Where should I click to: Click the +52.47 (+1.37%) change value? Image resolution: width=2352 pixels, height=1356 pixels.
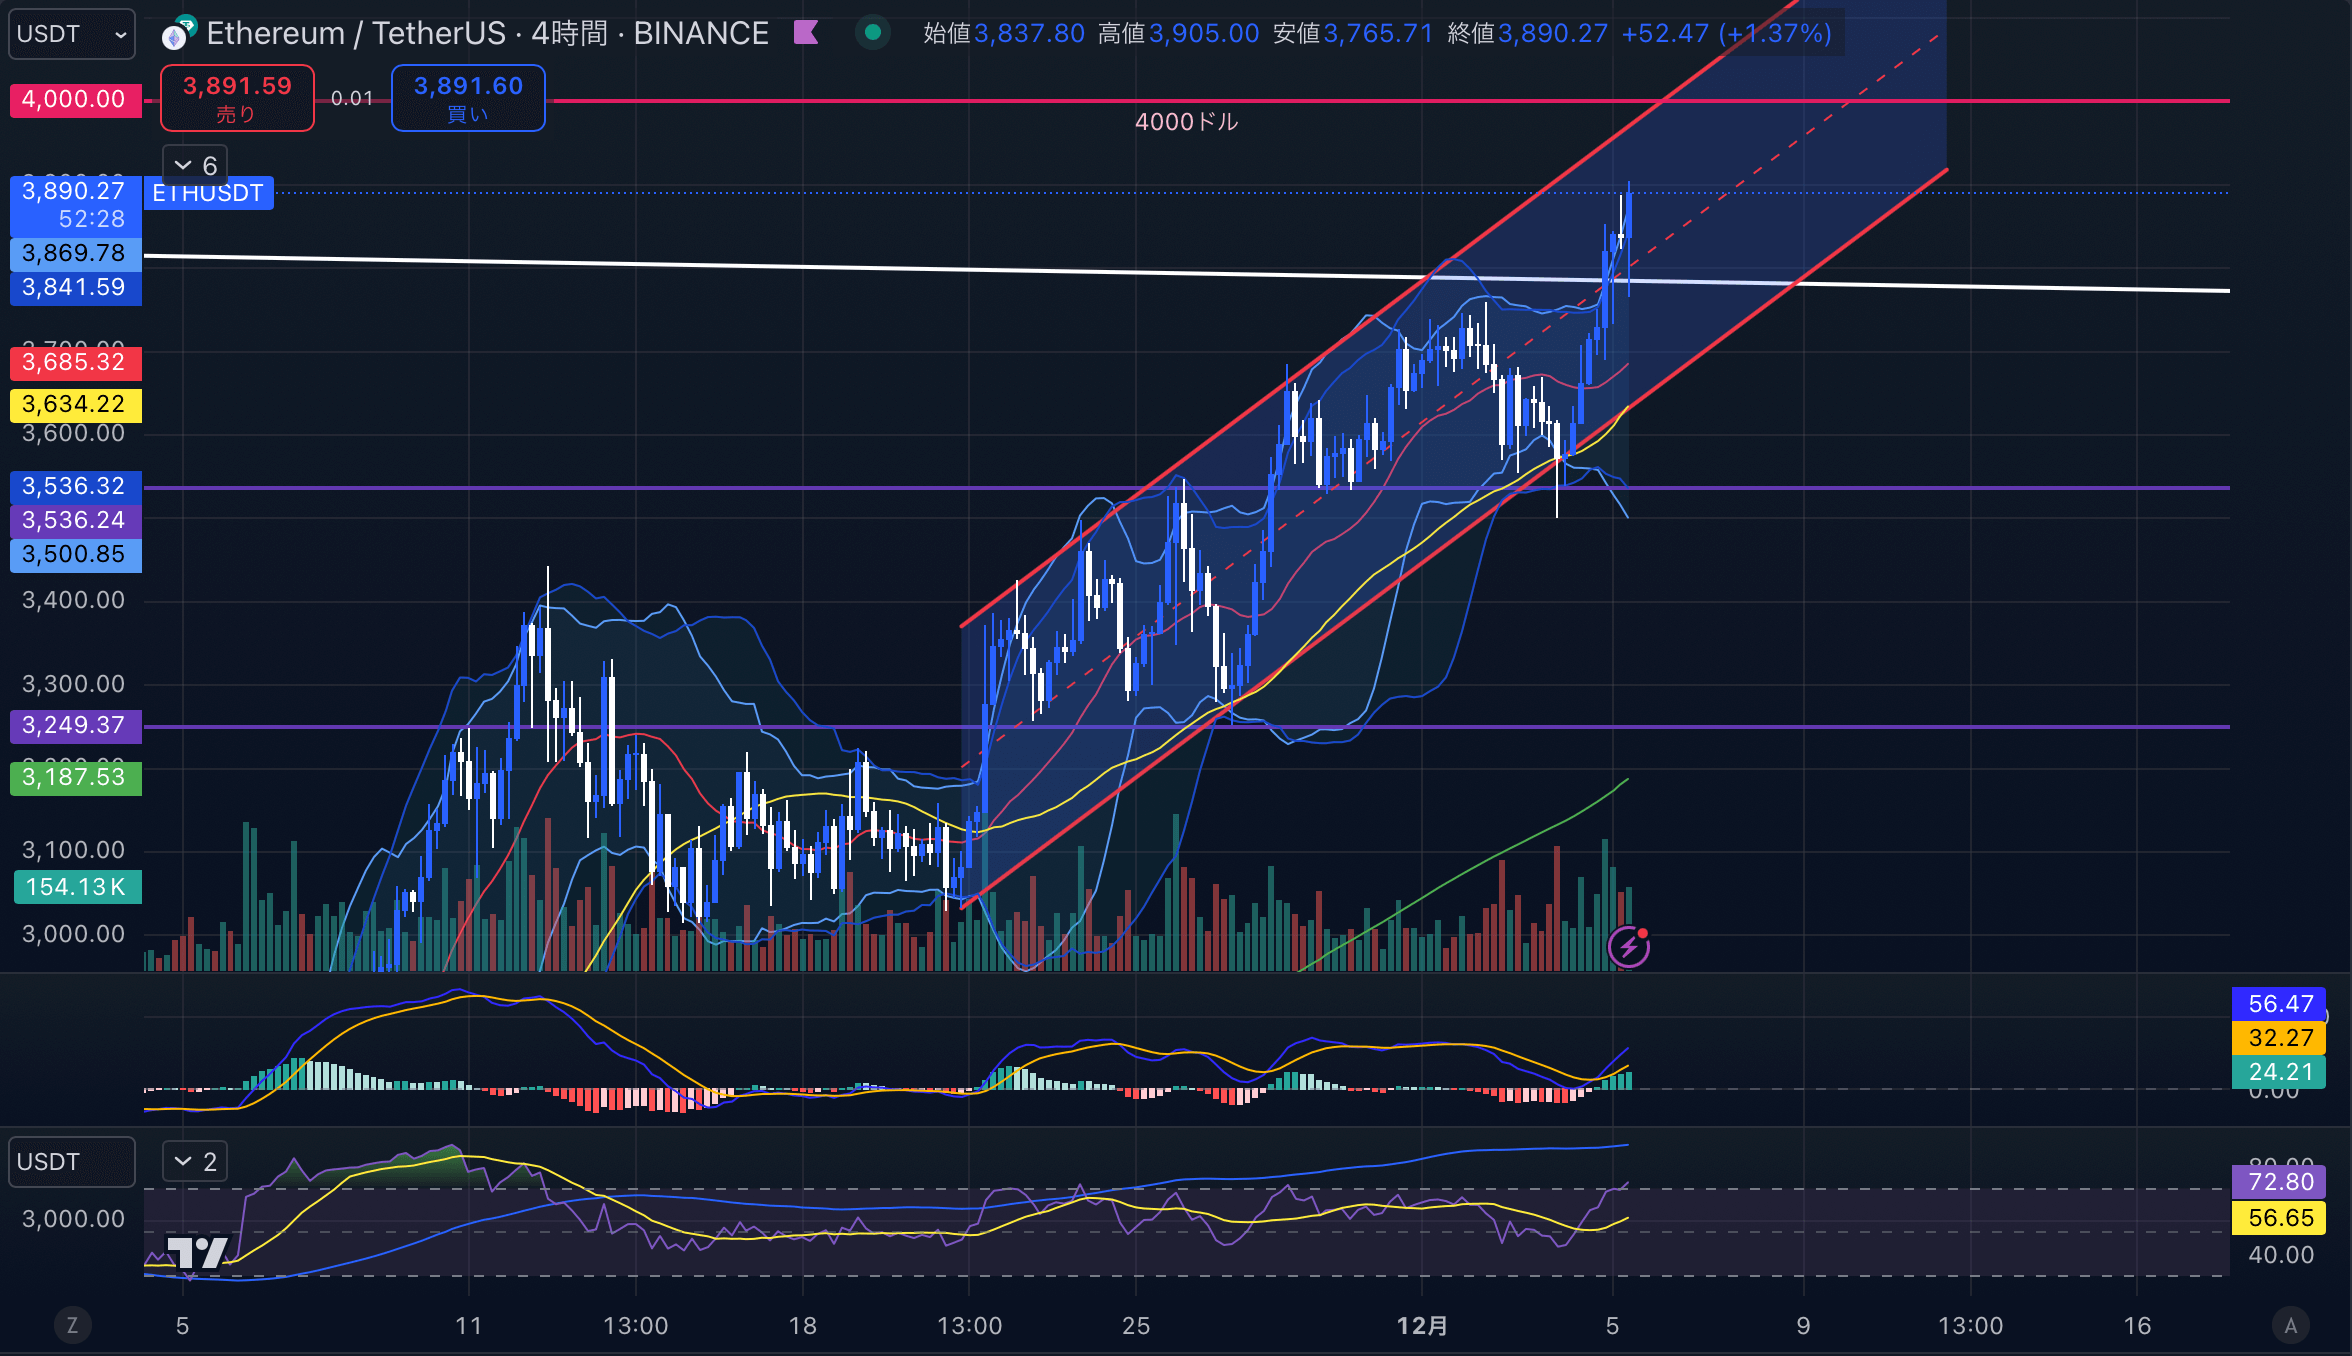(x=1726, y=34)
